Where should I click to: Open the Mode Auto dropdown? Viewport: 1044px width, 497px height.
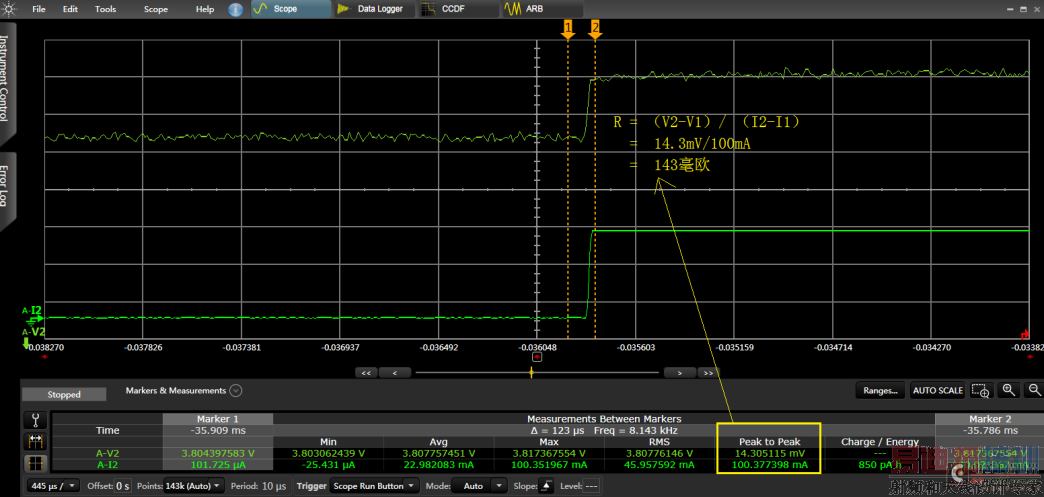[x=478, y=486]
